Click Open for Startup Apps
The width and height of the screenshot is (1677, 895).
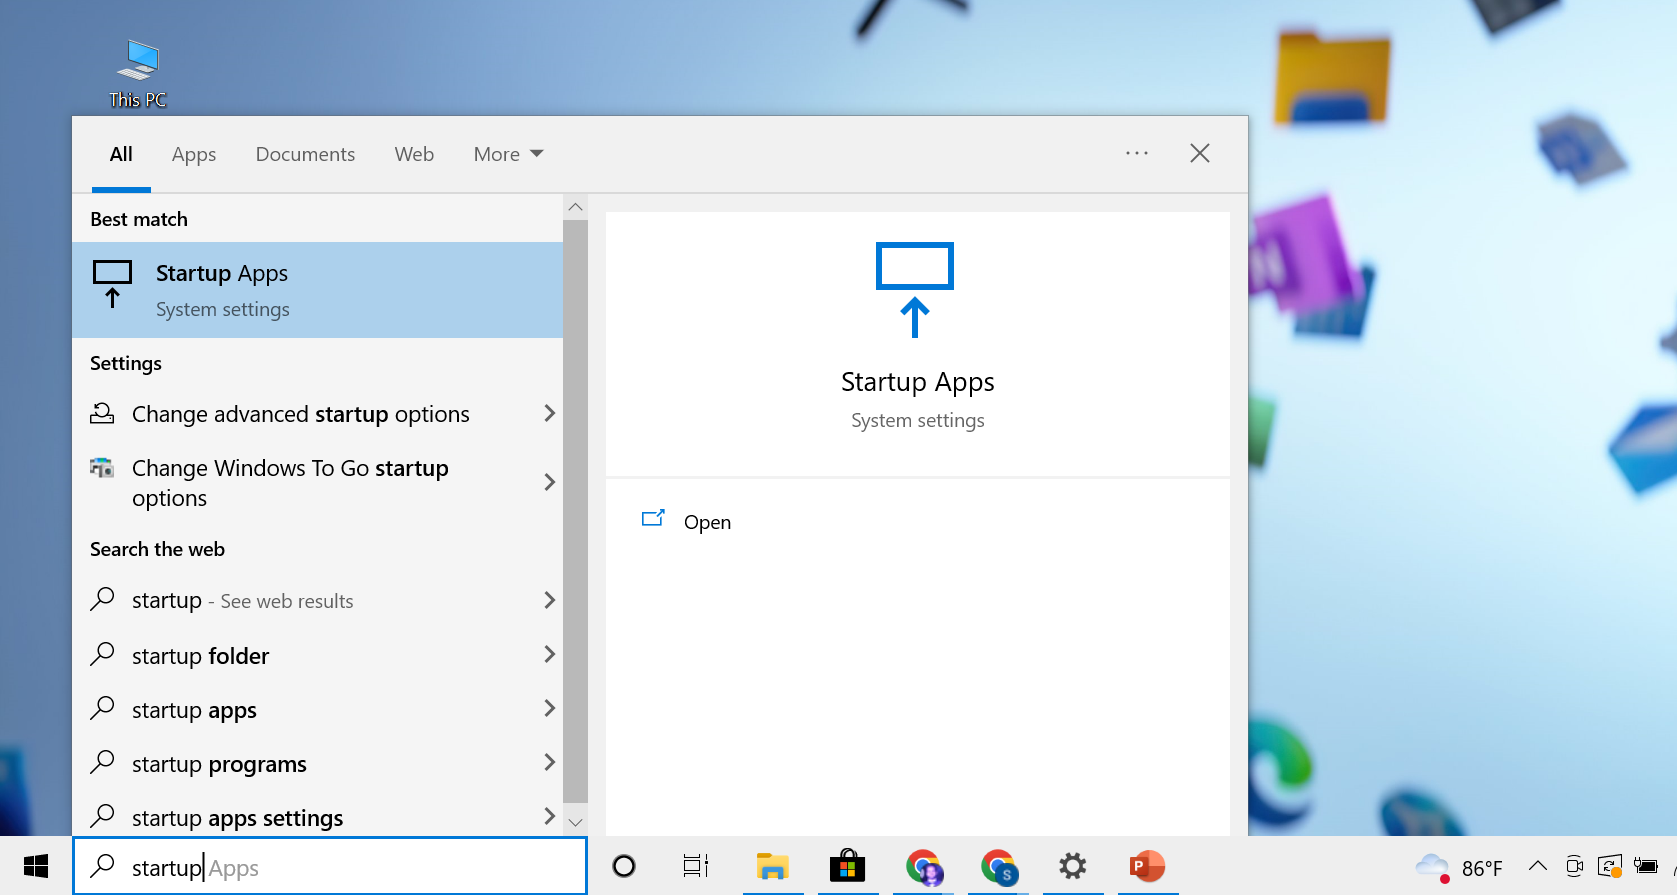(706, 522)
